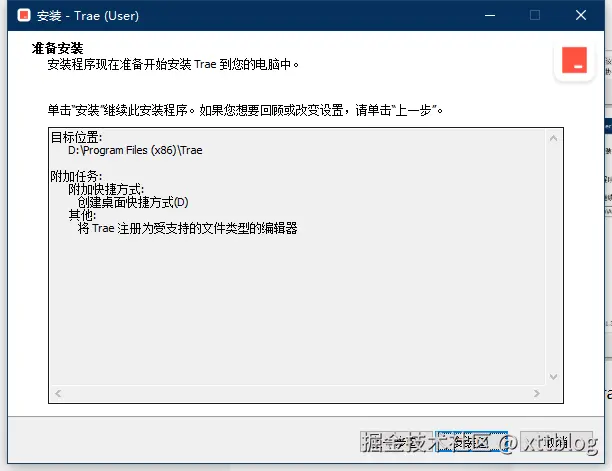The width and height of the screenshot is (612, 471).
Task: Close the Trae installer window
Action: (x=581, y=15)
